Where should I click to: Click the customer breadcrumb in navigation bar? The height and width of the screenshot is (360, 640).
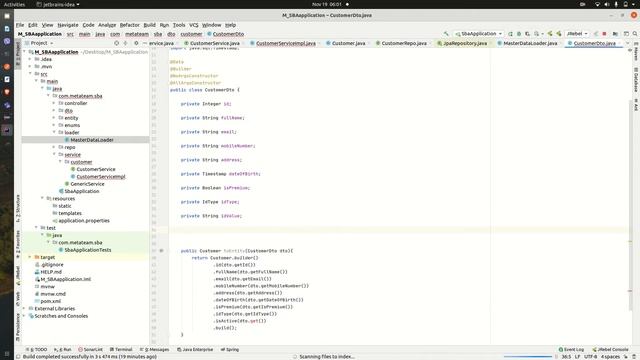pos(191,34)
